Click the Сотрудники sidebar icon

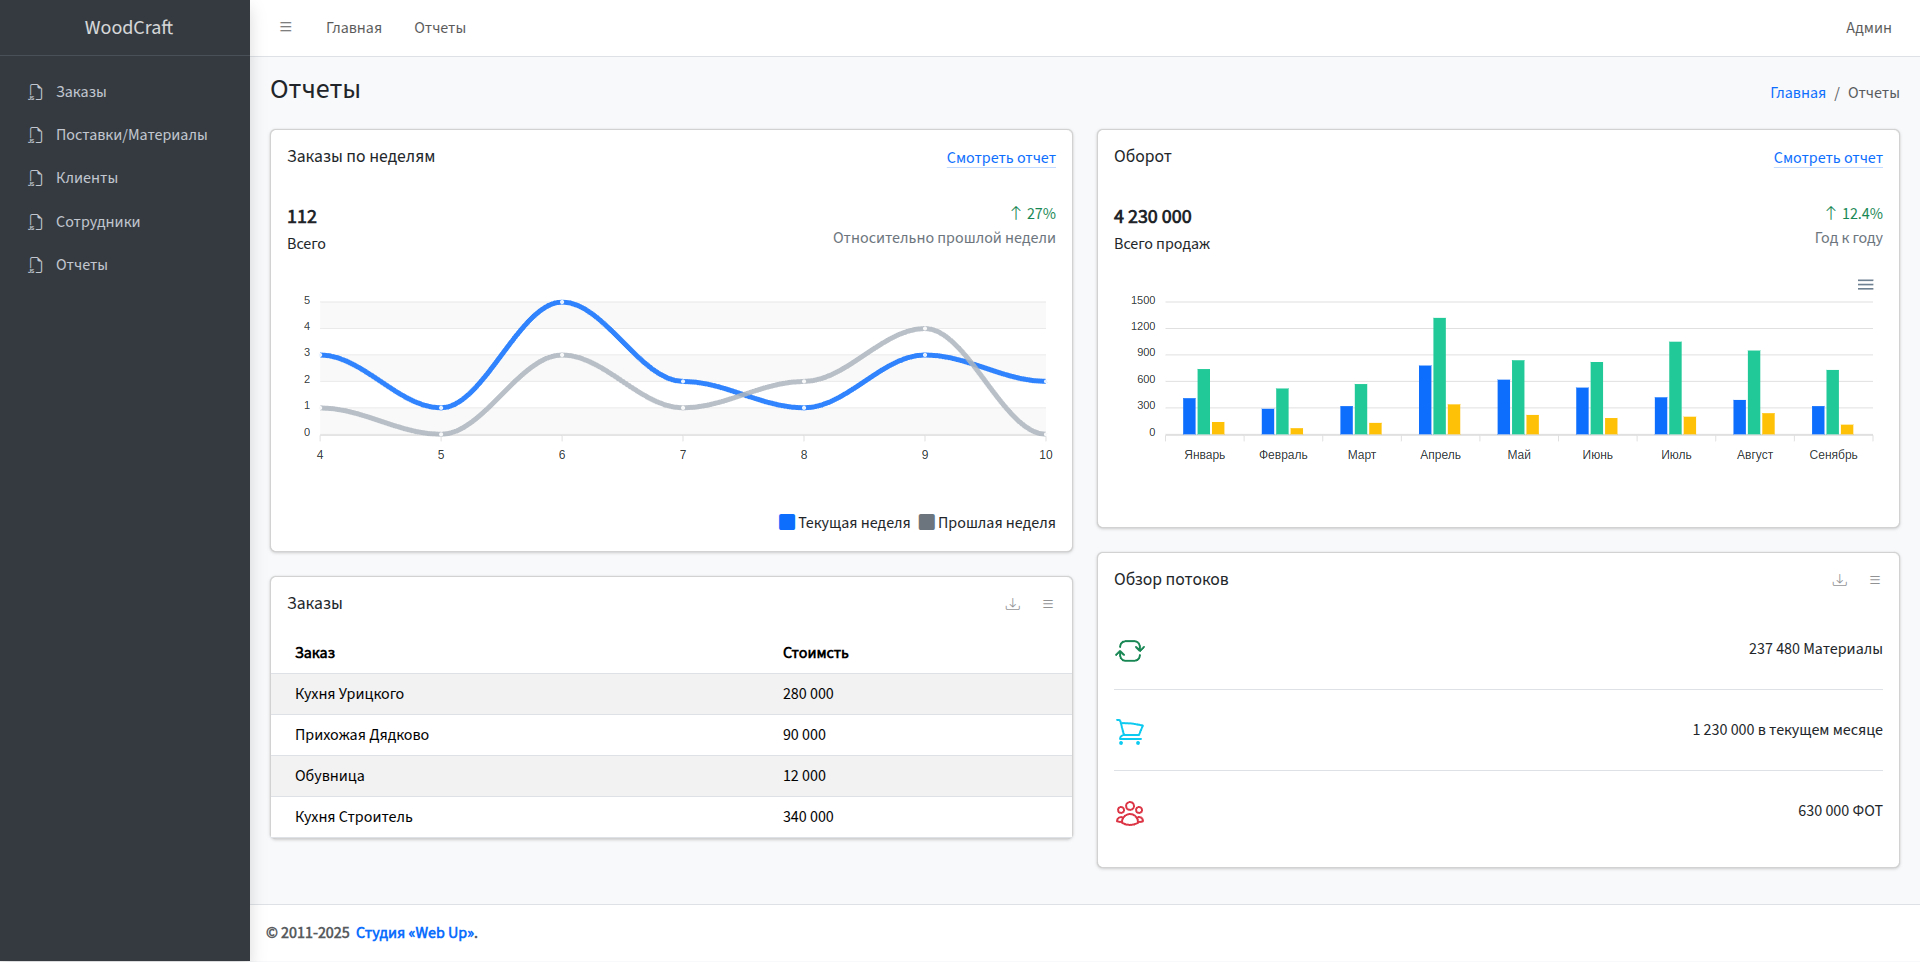click(35, 221)
